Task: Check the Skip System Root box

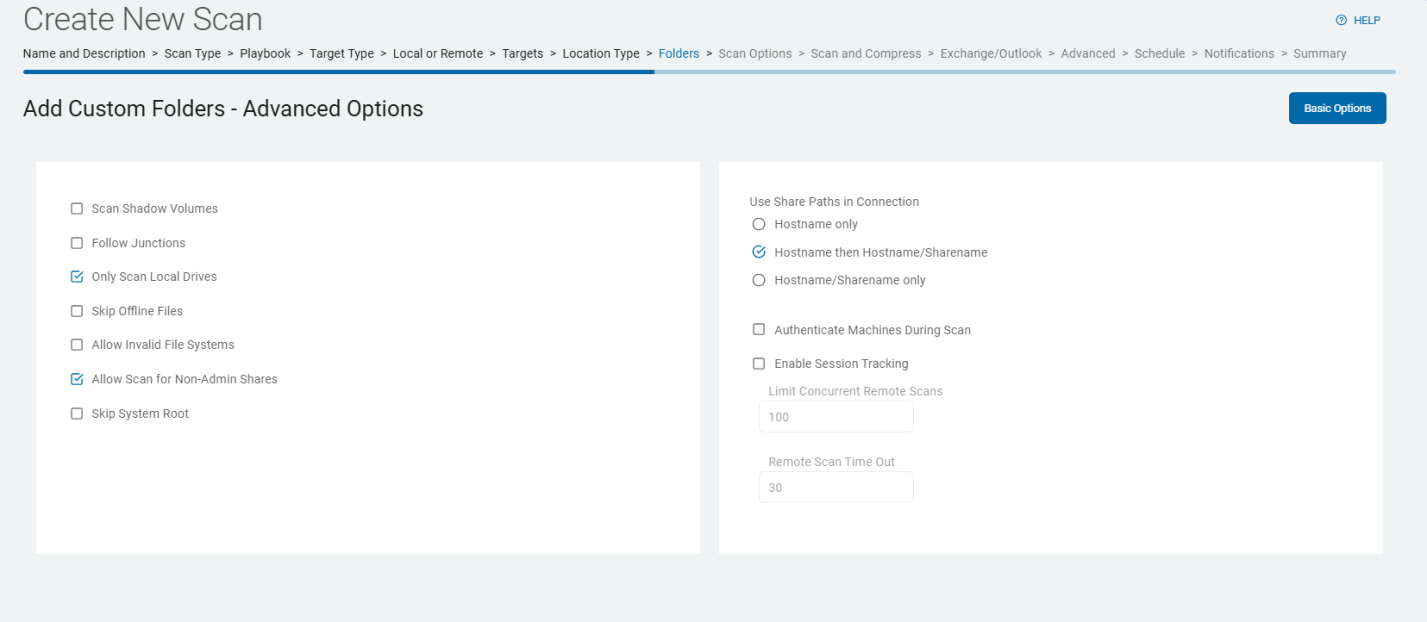Action: (x=77, y=414)
